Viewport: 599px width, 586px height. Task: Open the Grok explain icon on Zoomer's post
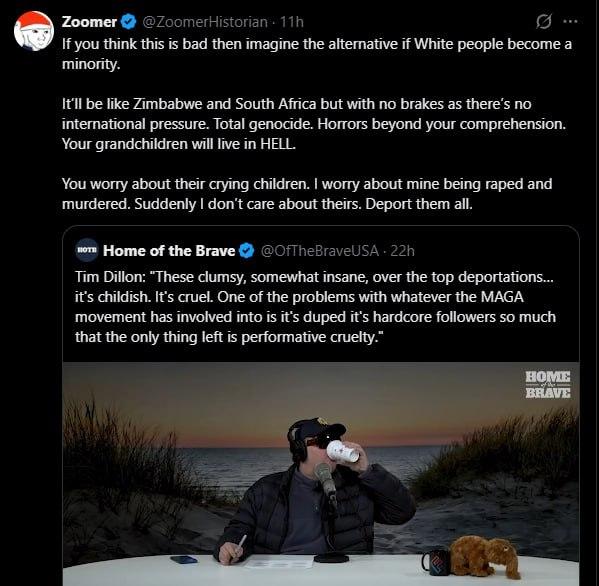click(544, 22)
